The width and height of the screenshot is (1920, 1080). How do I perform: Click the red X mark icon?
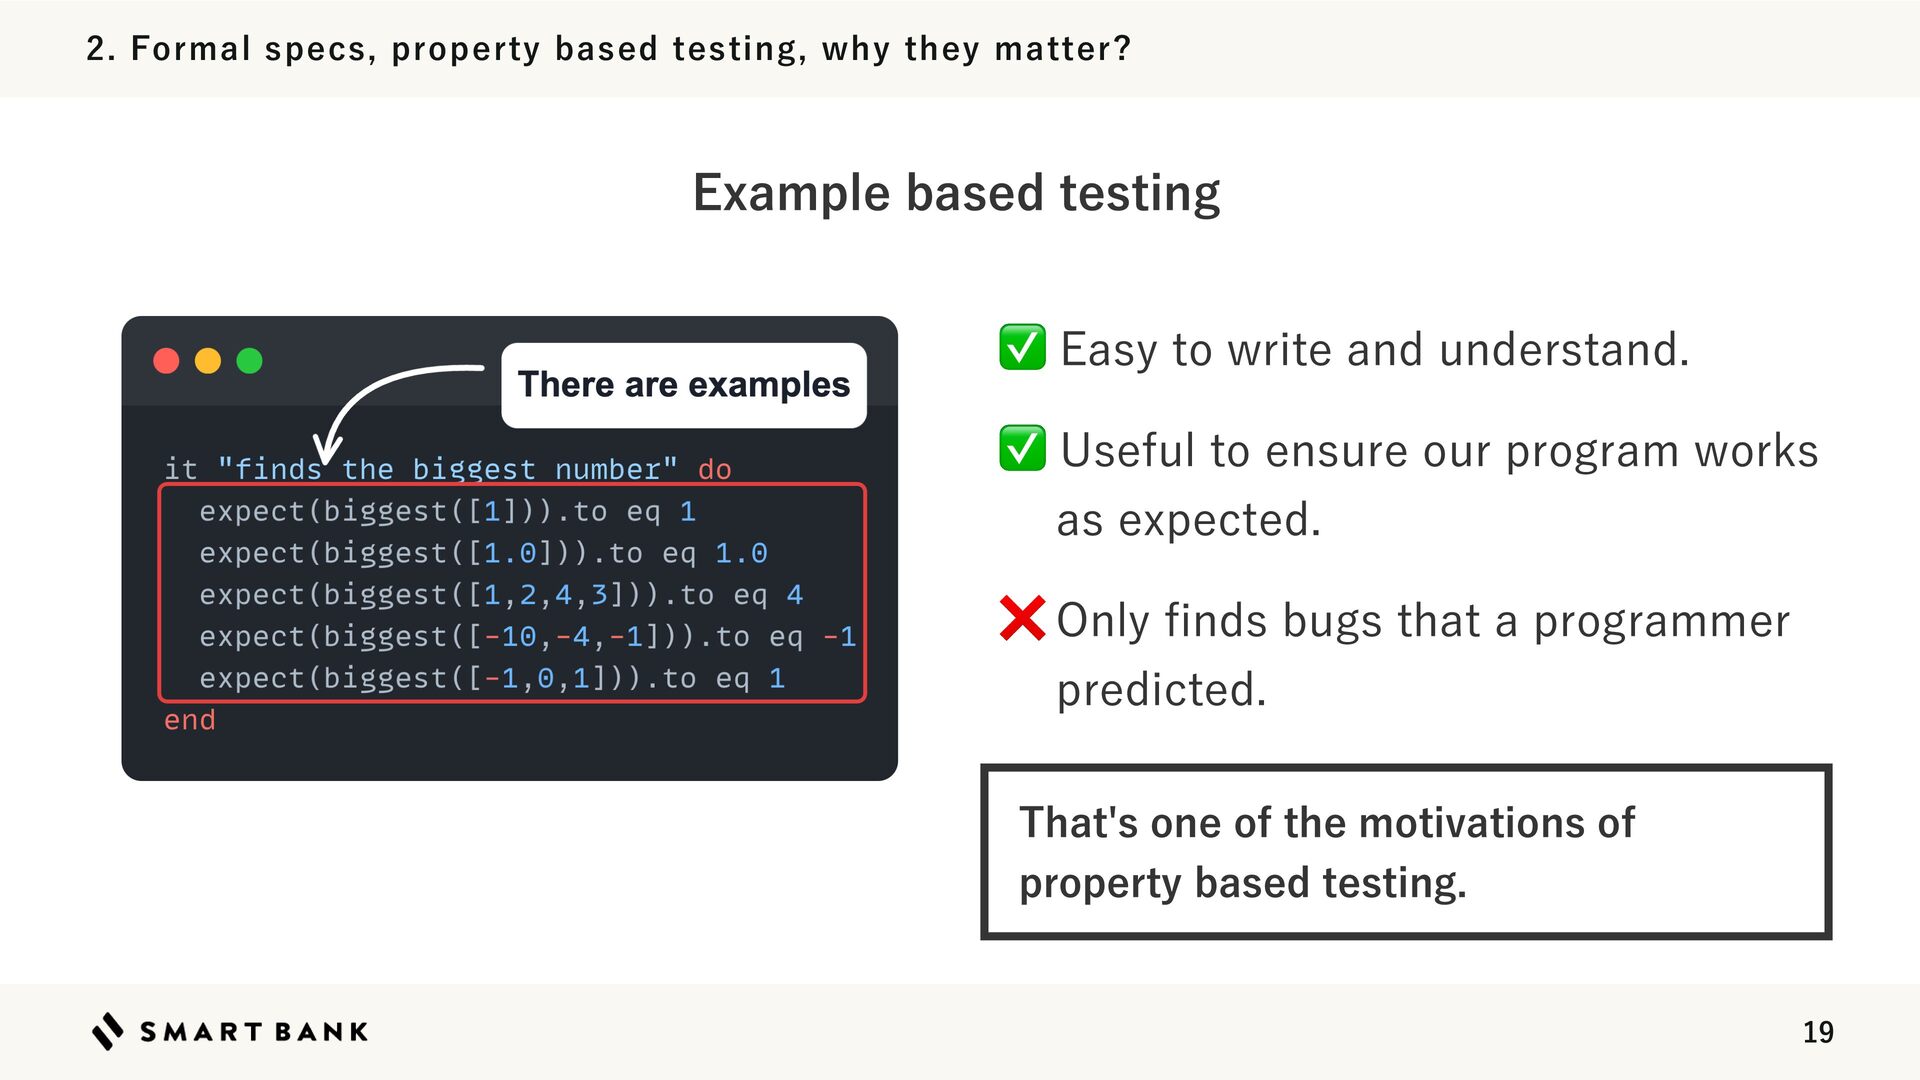pos(1022,618)
